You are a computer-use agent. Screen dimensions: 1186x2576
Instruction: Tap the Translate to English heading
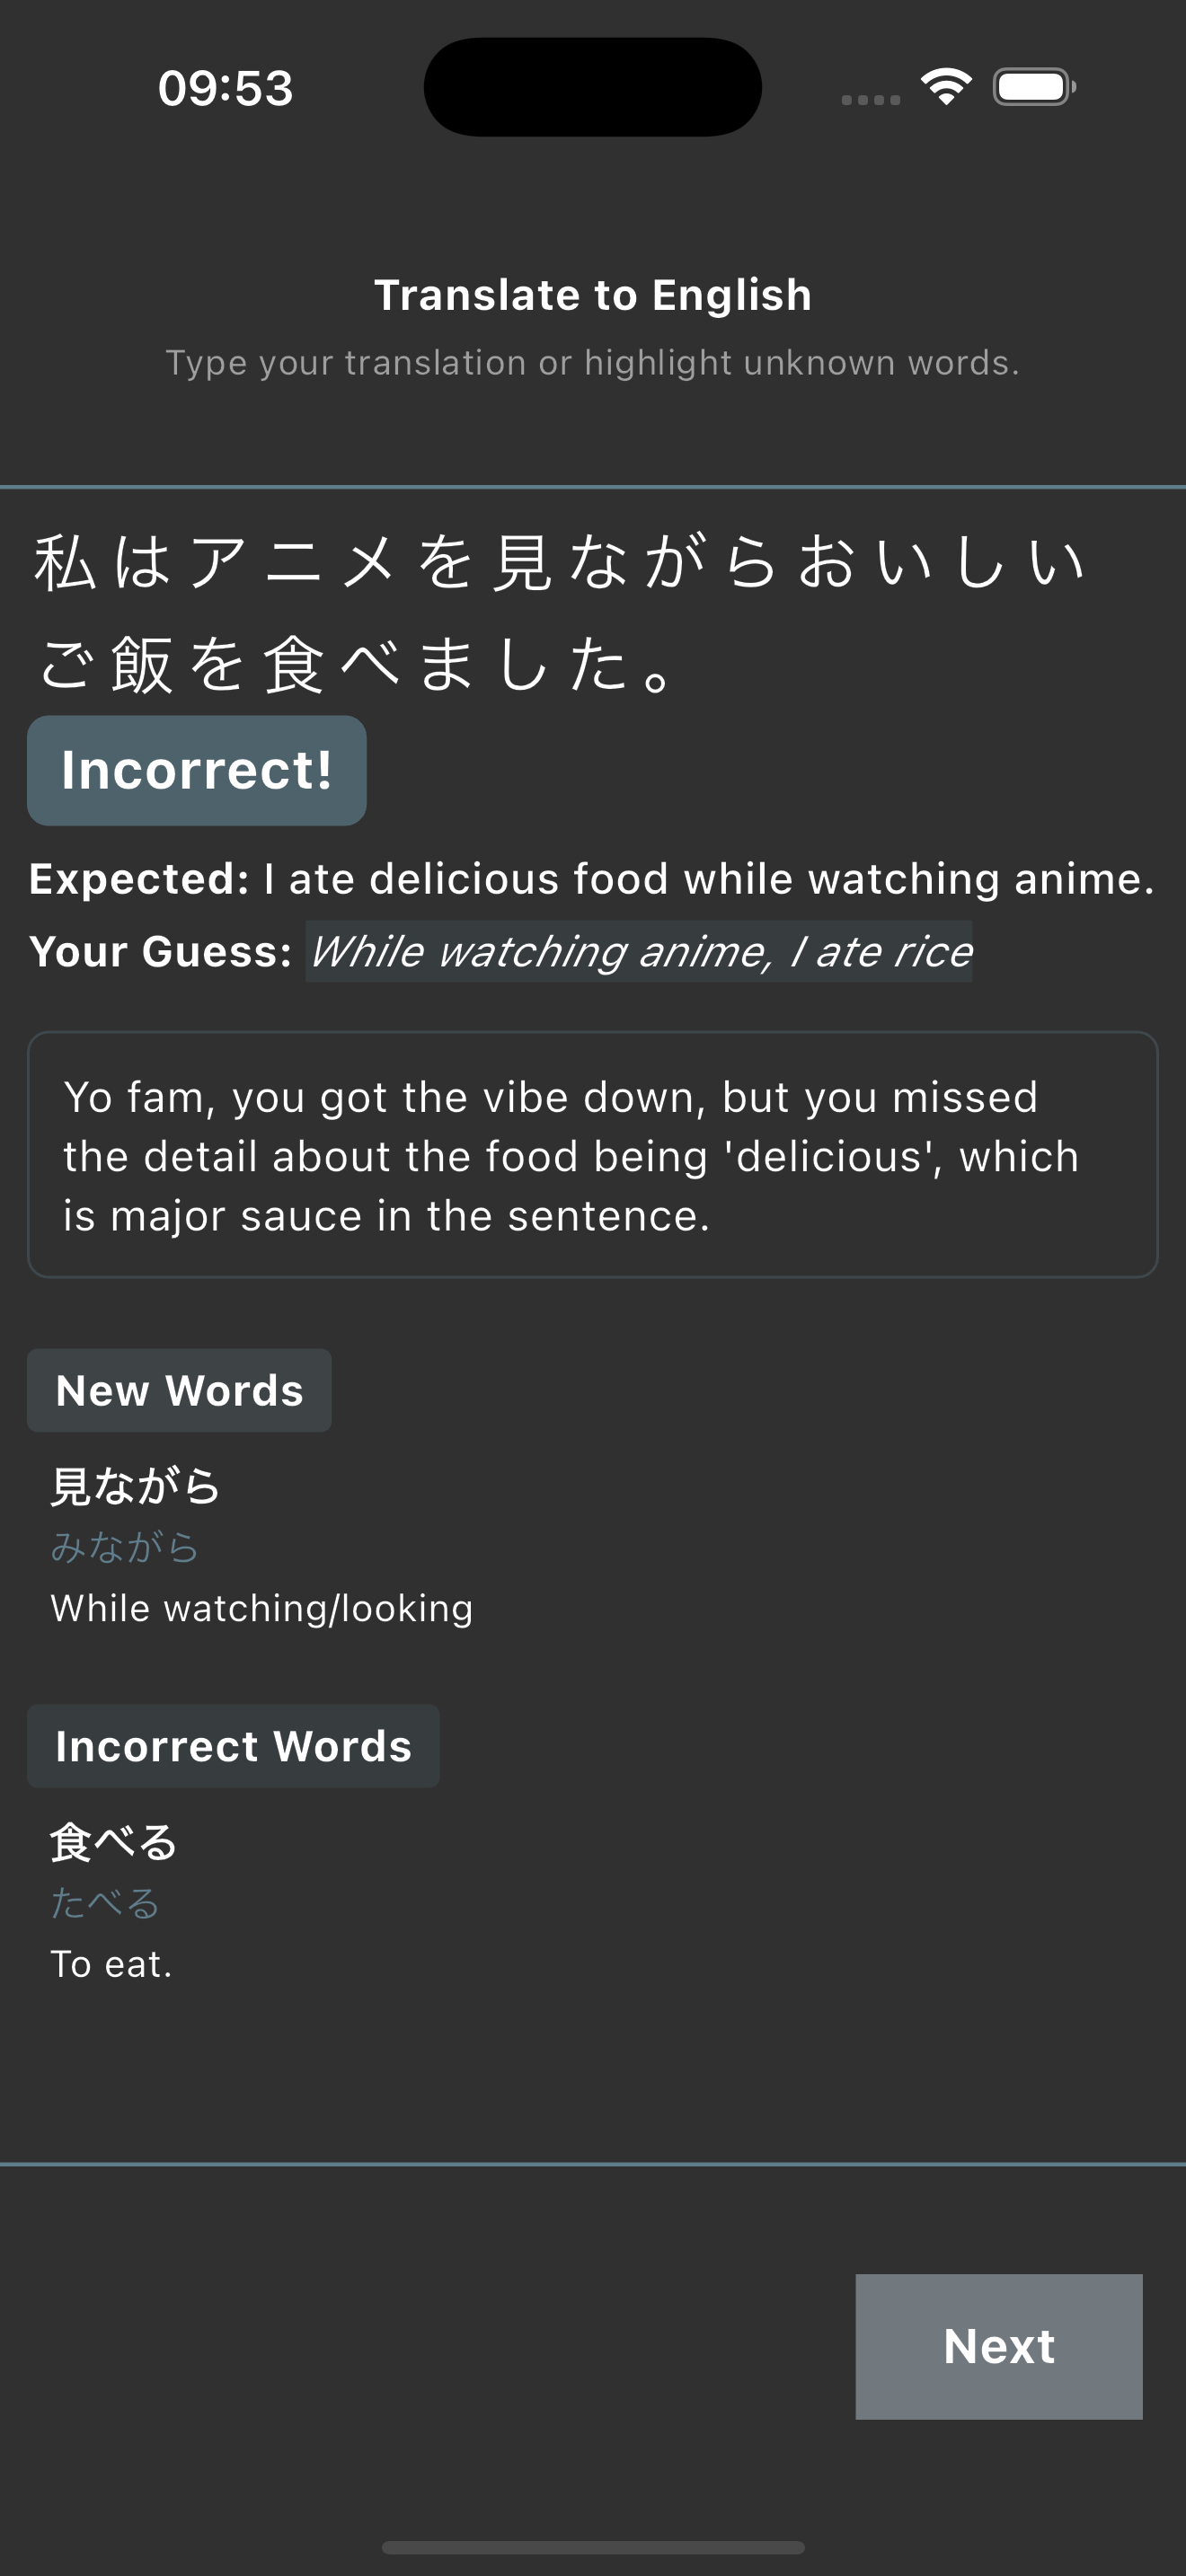click(x=592, y=293)
